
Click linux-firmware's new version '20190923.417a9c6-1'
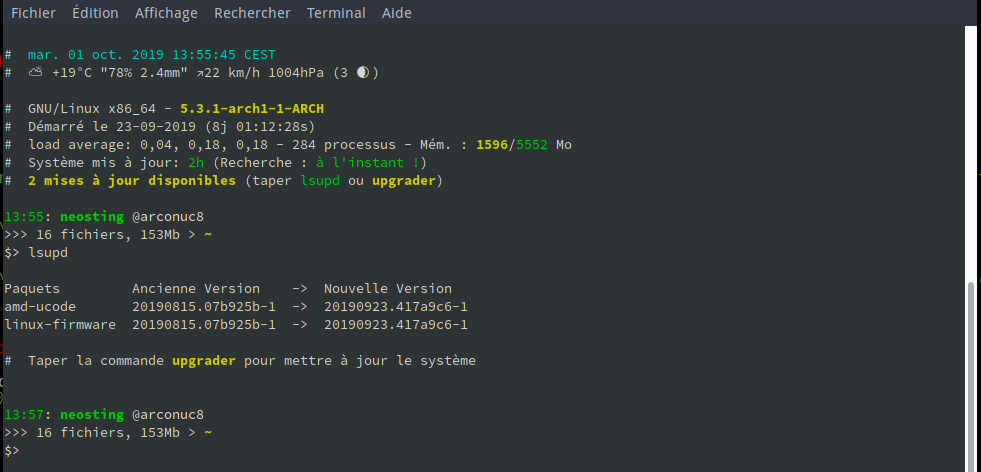coord(396,325)
